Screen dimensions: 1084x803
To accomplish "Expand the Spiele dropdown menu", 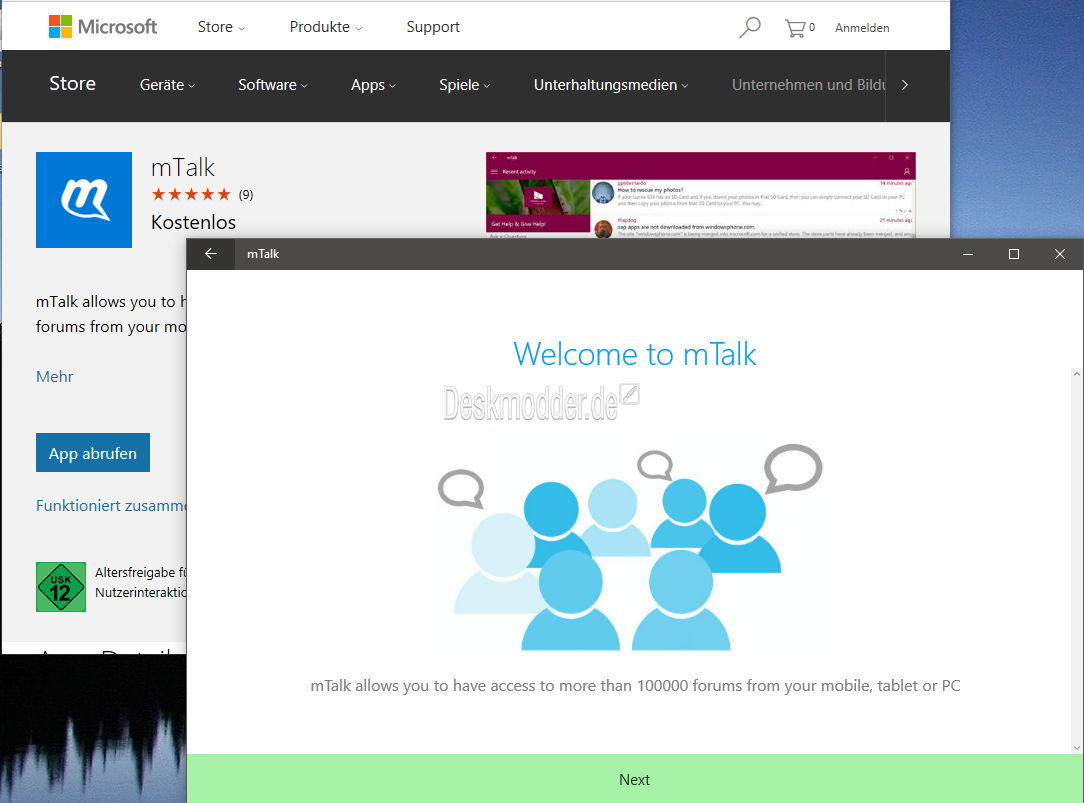I will click(465, 85).
